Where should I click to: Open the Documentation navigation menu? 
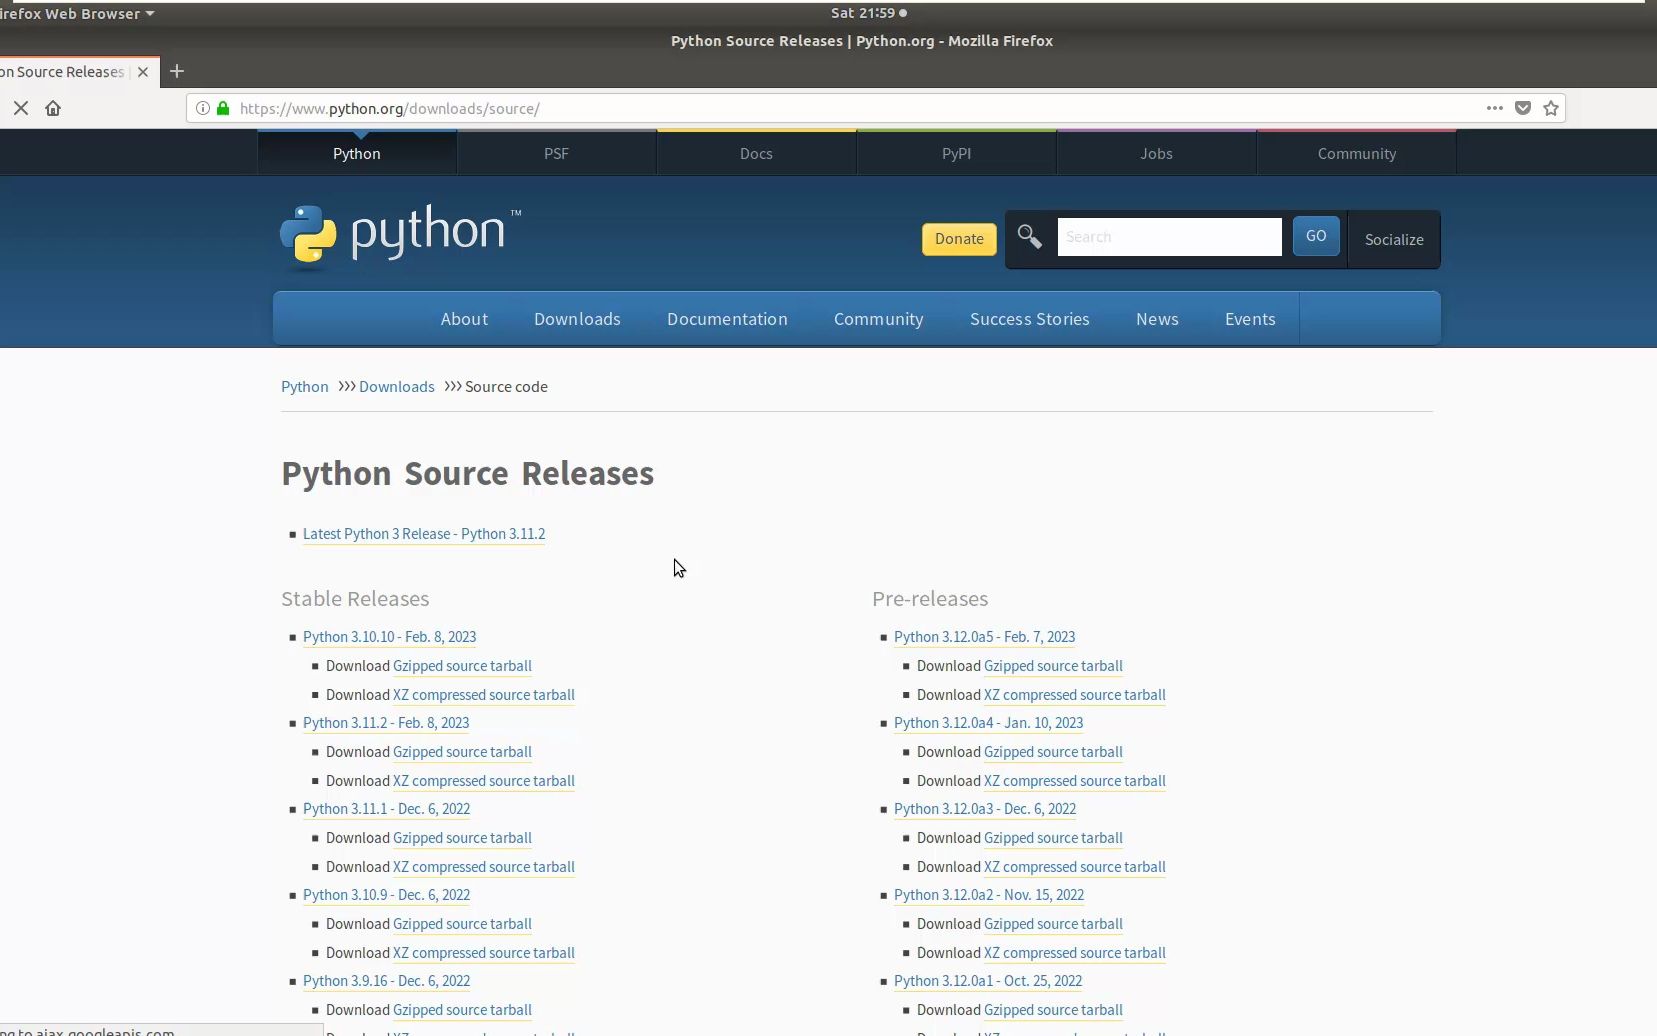pyautogui.click(x=727, y=319)
